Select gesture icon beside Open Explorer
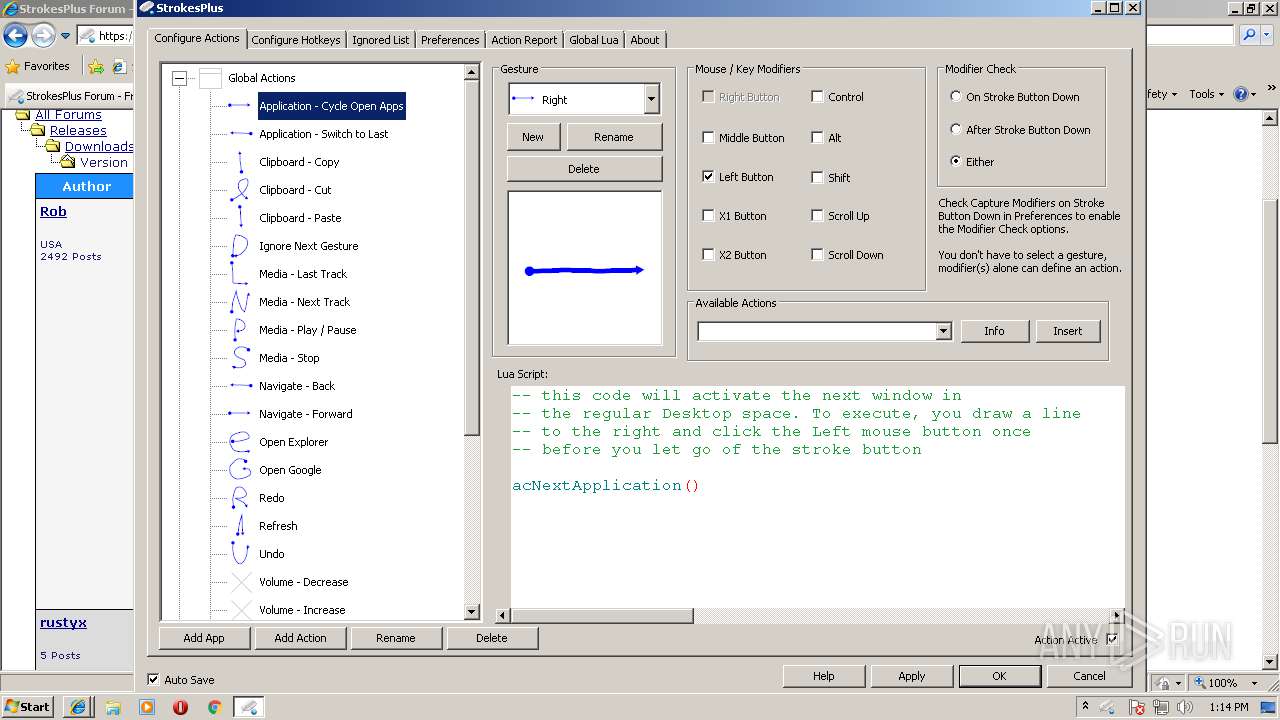Screen dimensions: 1280x720 click(x=240, y=442)
